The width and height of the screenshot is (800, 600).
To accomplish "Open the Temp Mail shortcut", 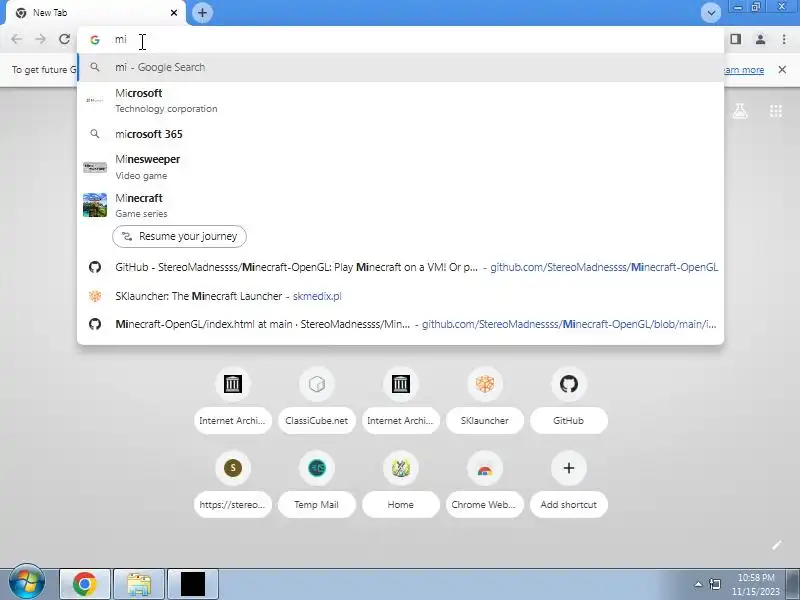I will point(317,484).
